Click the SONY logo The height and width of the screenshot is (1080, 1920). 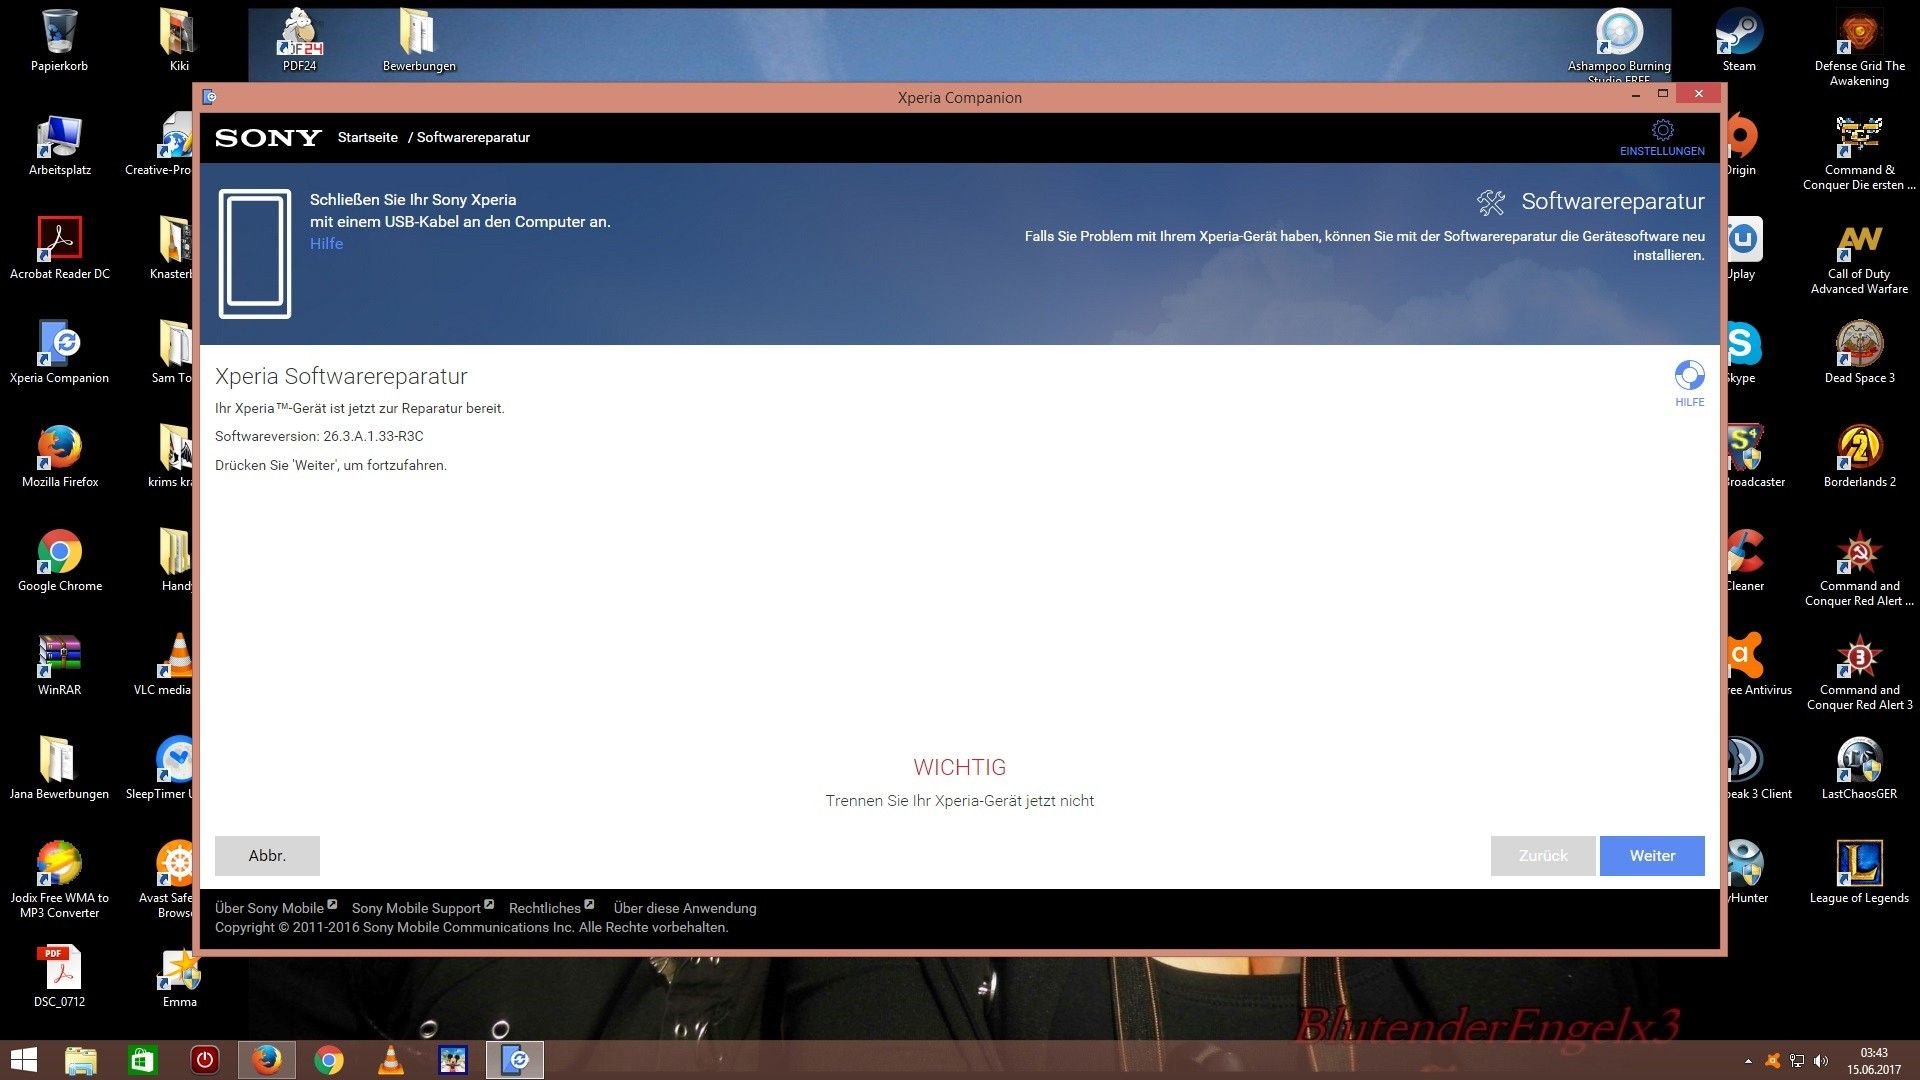pyautogui.click(x=268, y=138)
